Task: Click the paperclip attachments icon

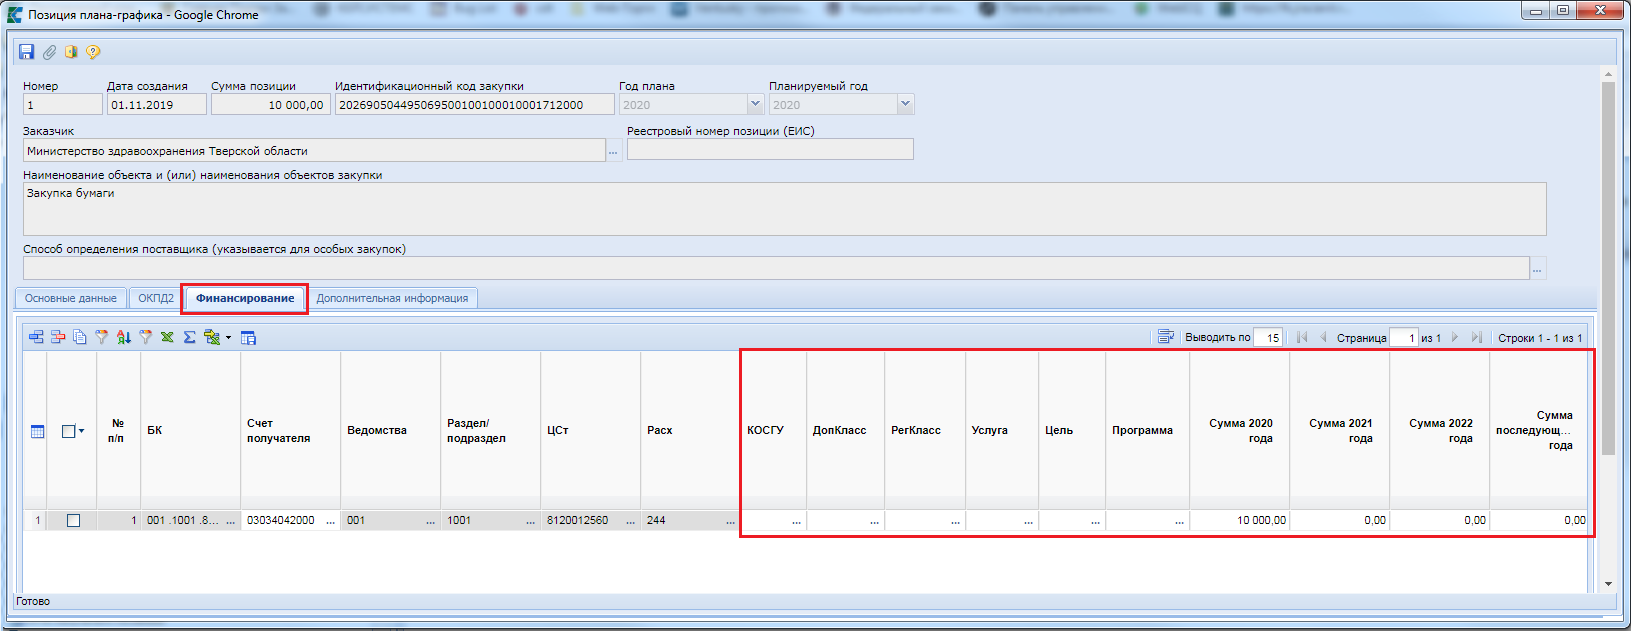Action: pyautogui.click(x=49, y=52)
